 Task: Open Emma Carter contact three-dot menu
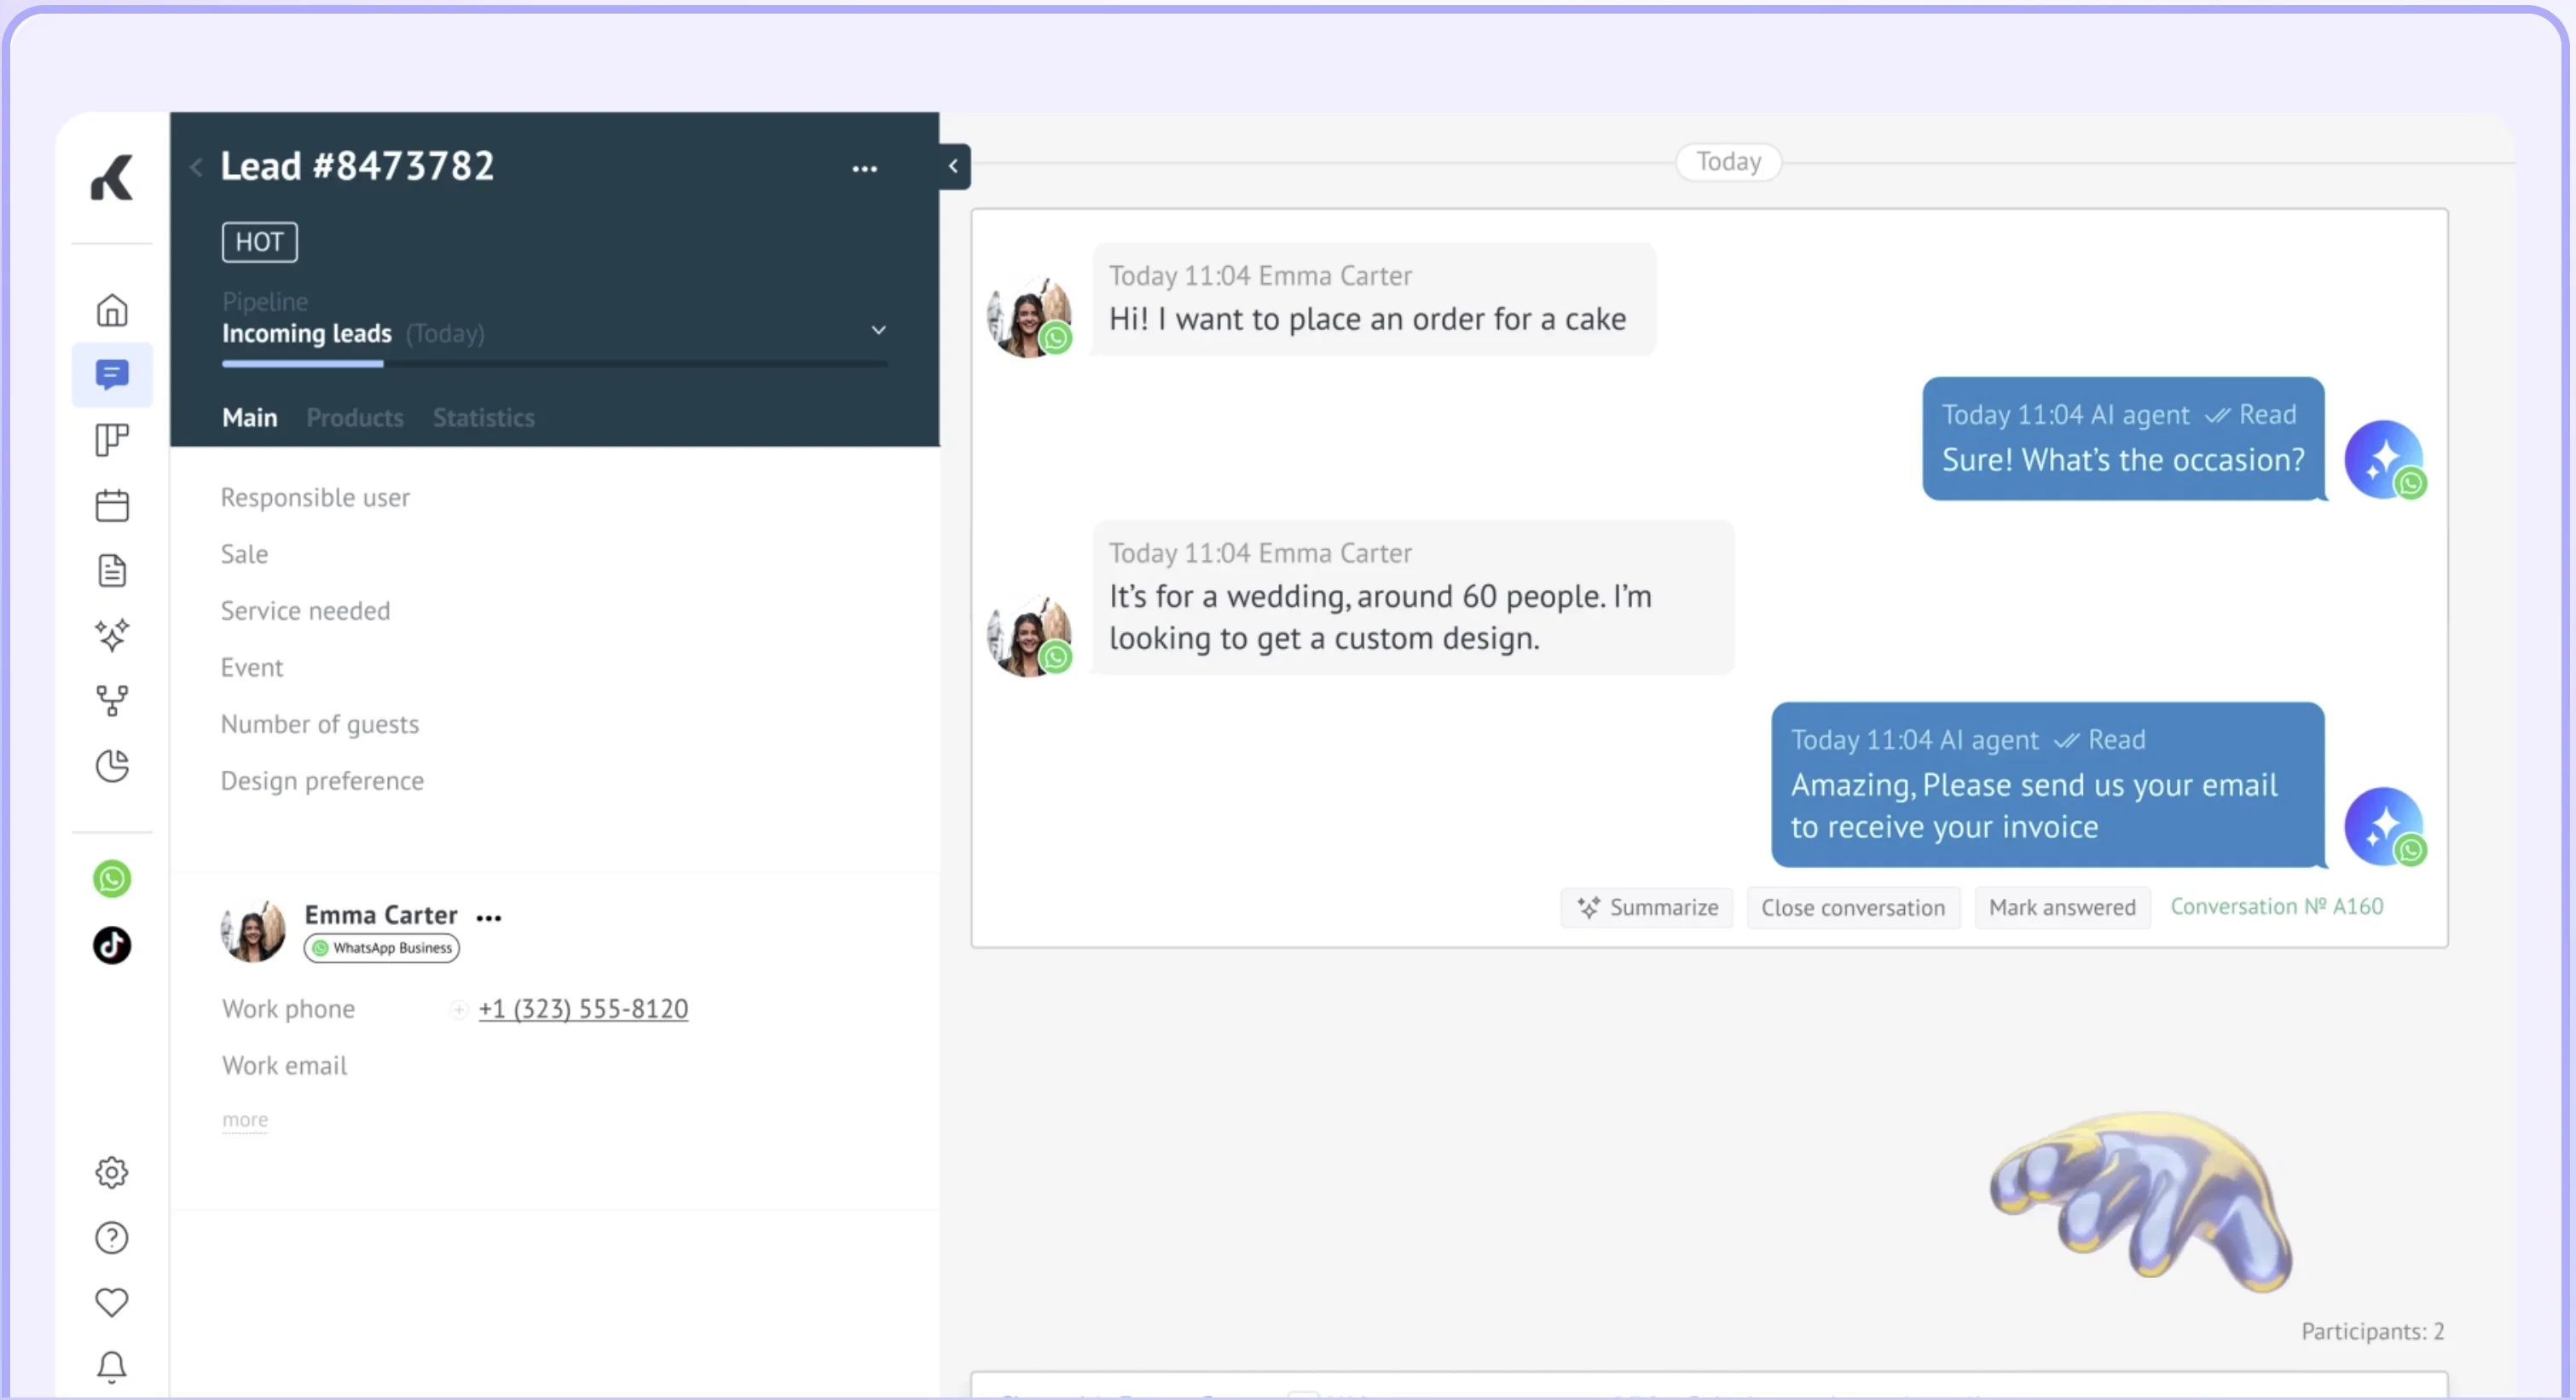(489, 917)
